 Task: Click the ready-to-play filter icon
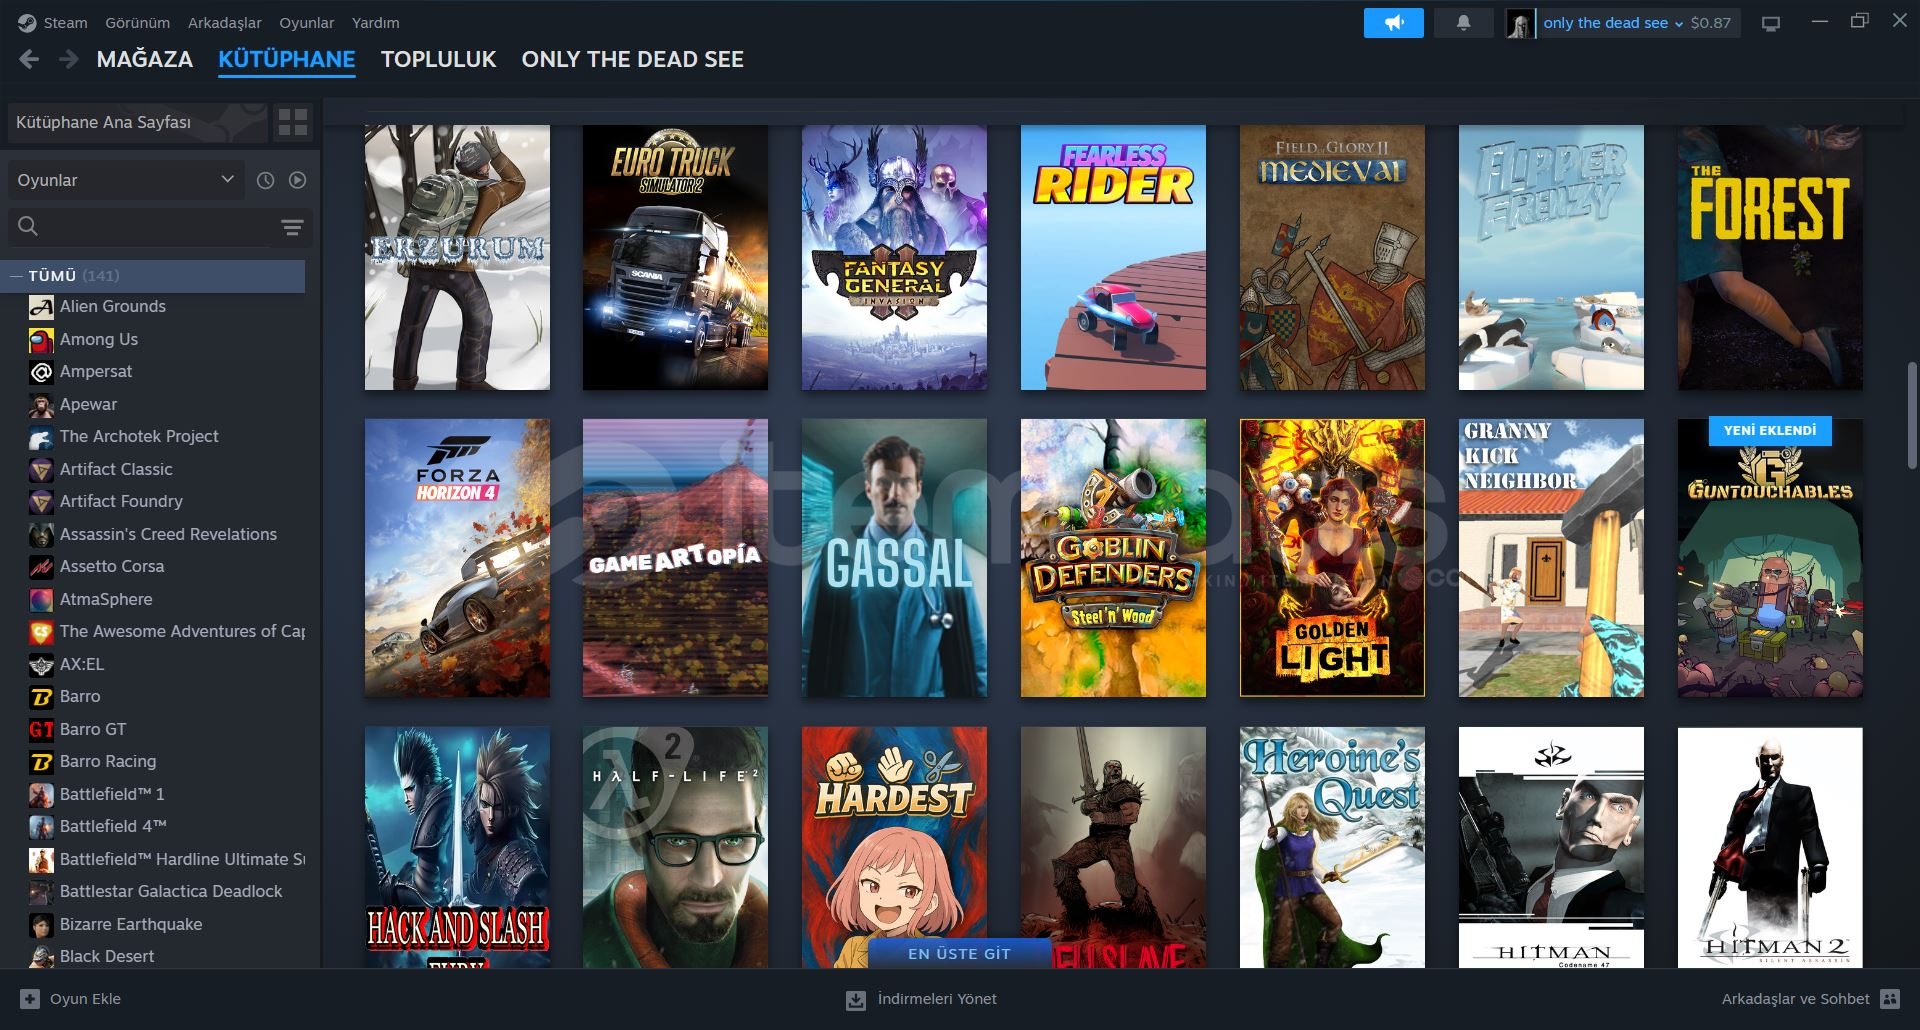click(297, 180)
